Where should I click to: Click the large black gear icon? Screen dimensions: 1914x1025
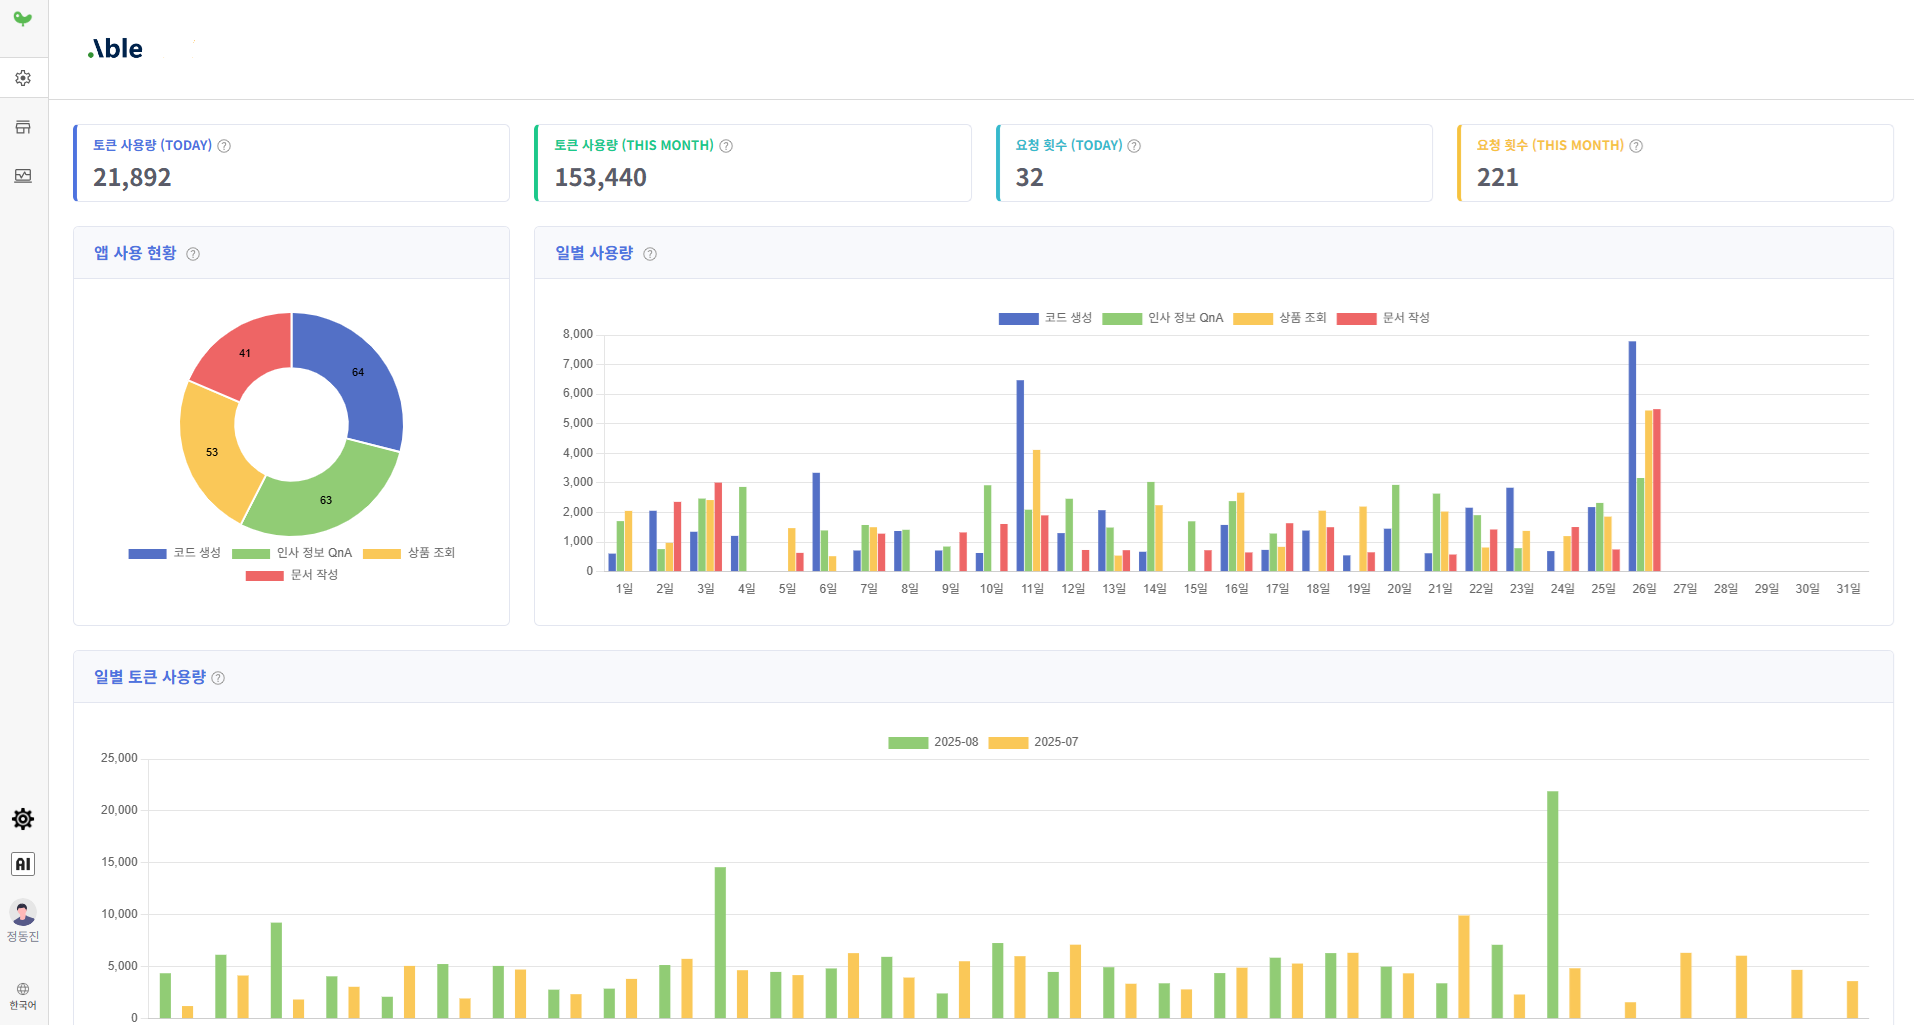pyautogui.click(x=23, y=819)
